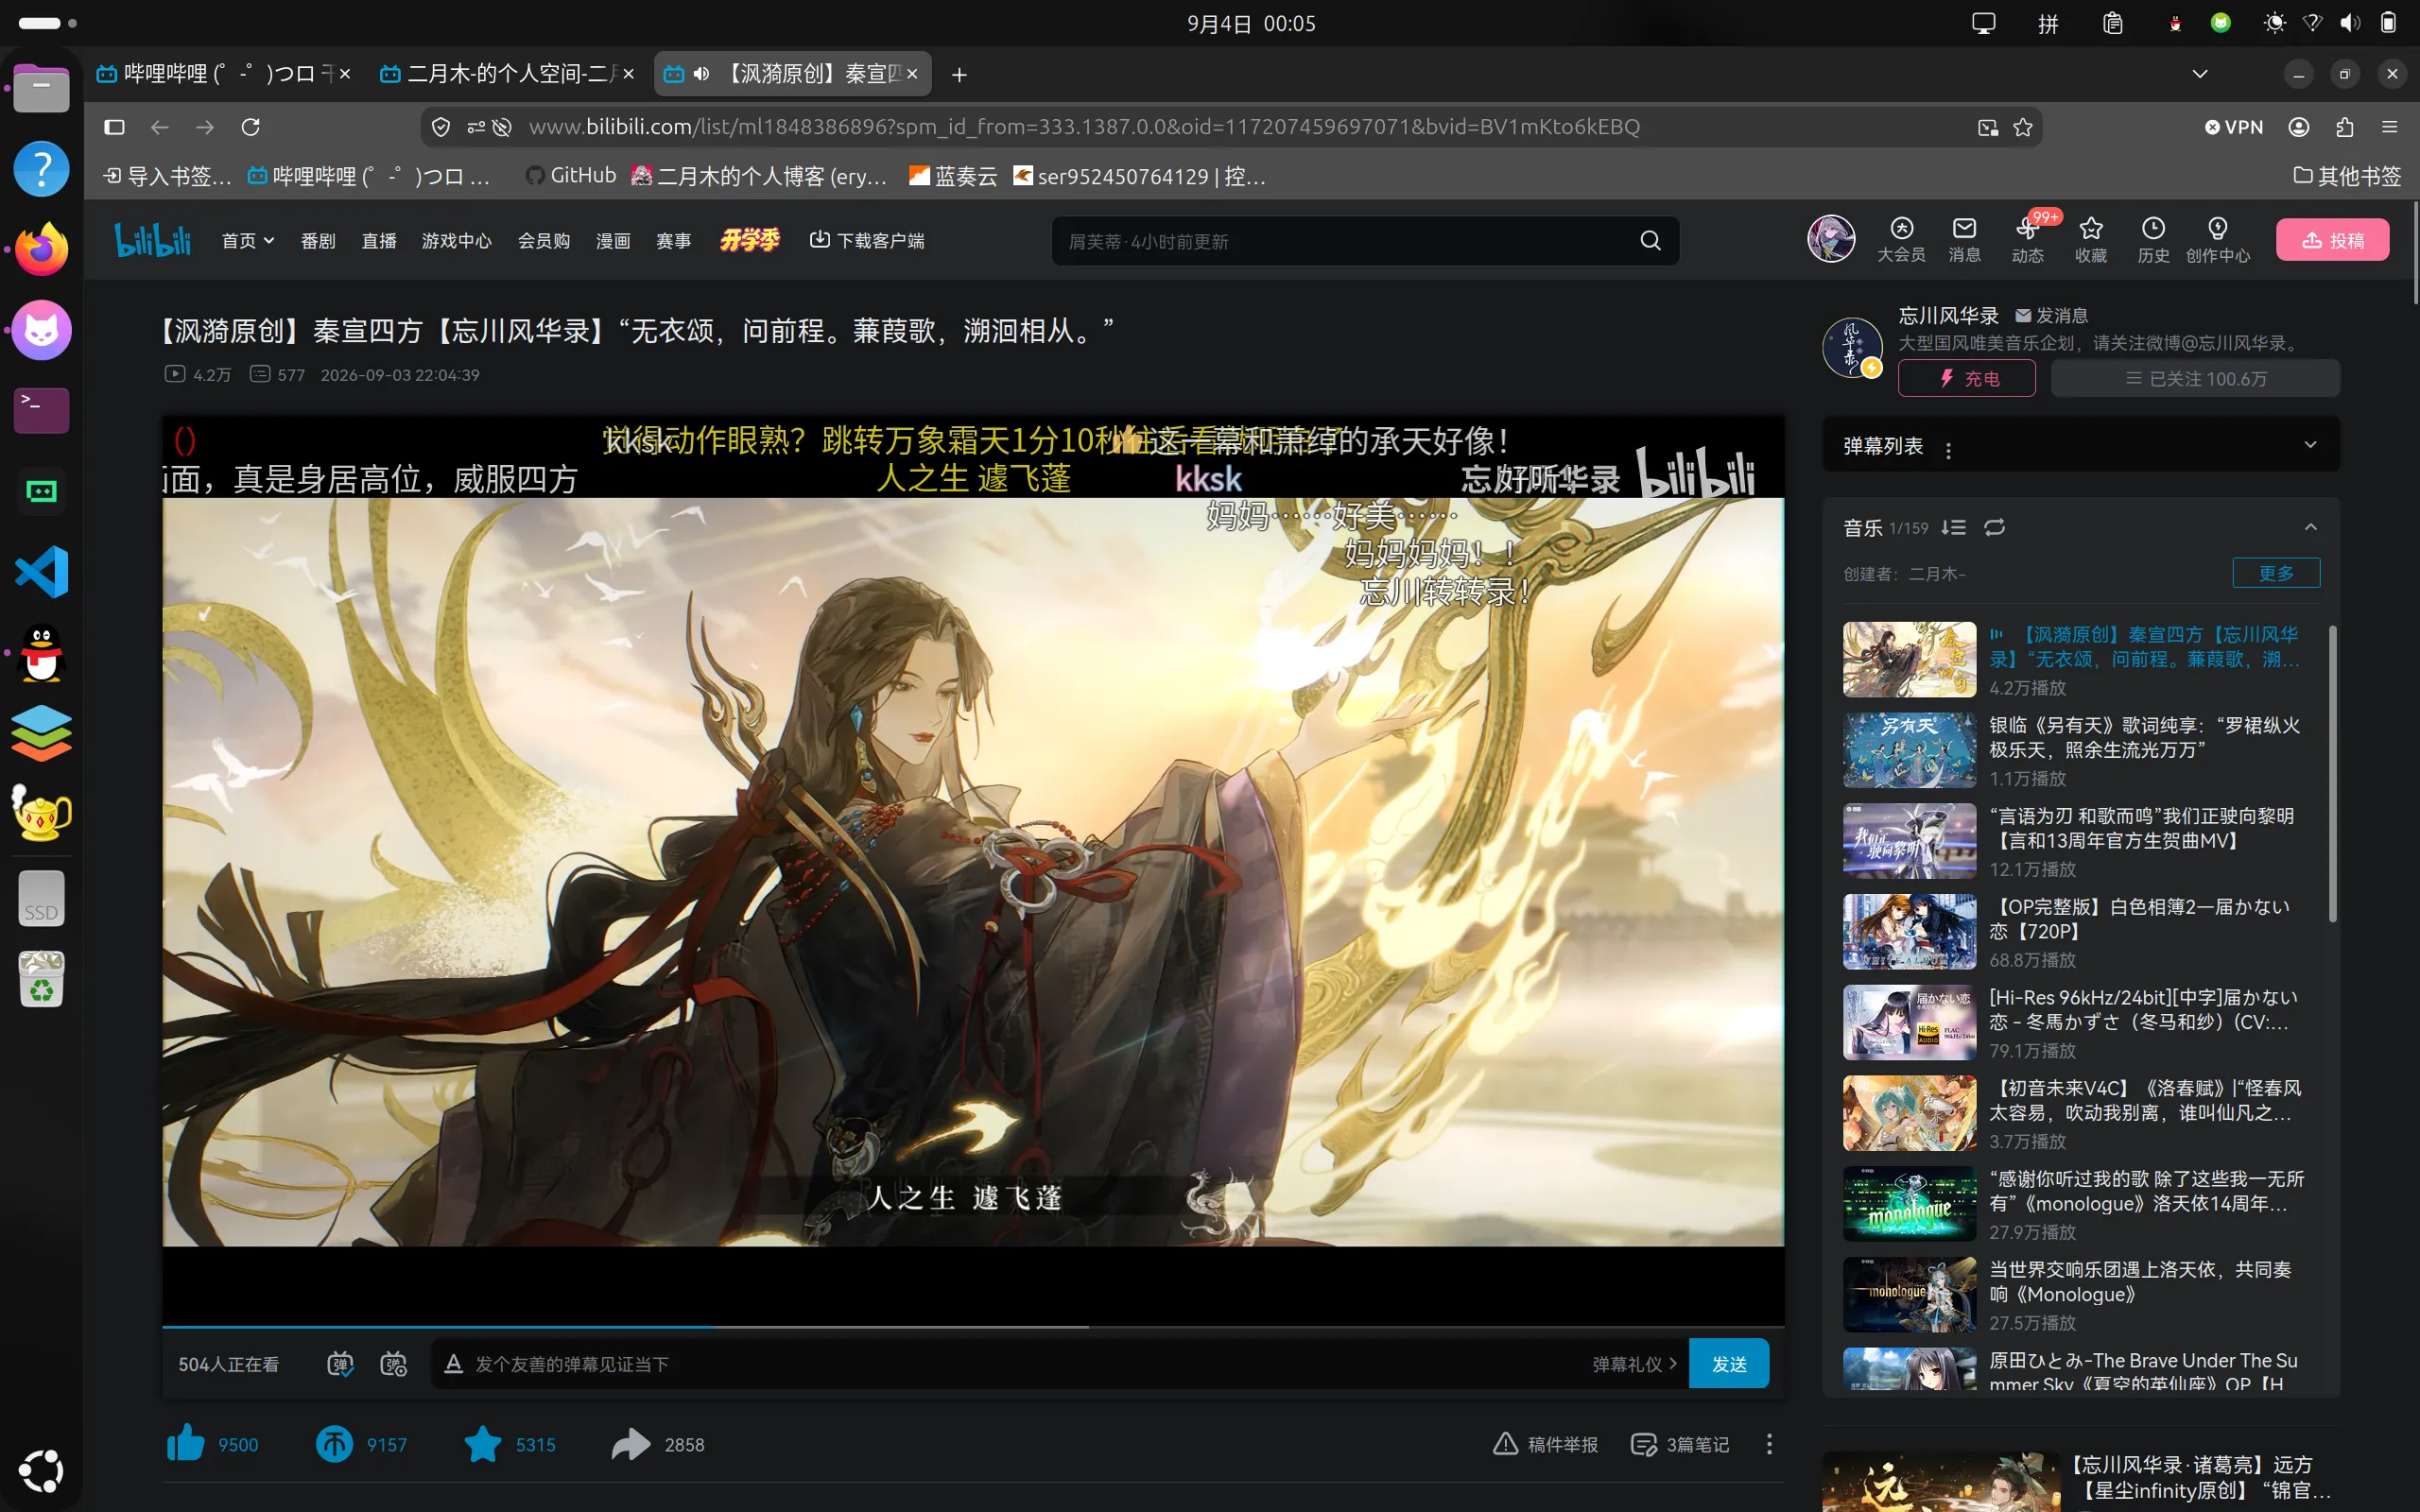Click the 更多 button in the playlist
The image size is (2420, 1512).
coord(2276,573)
